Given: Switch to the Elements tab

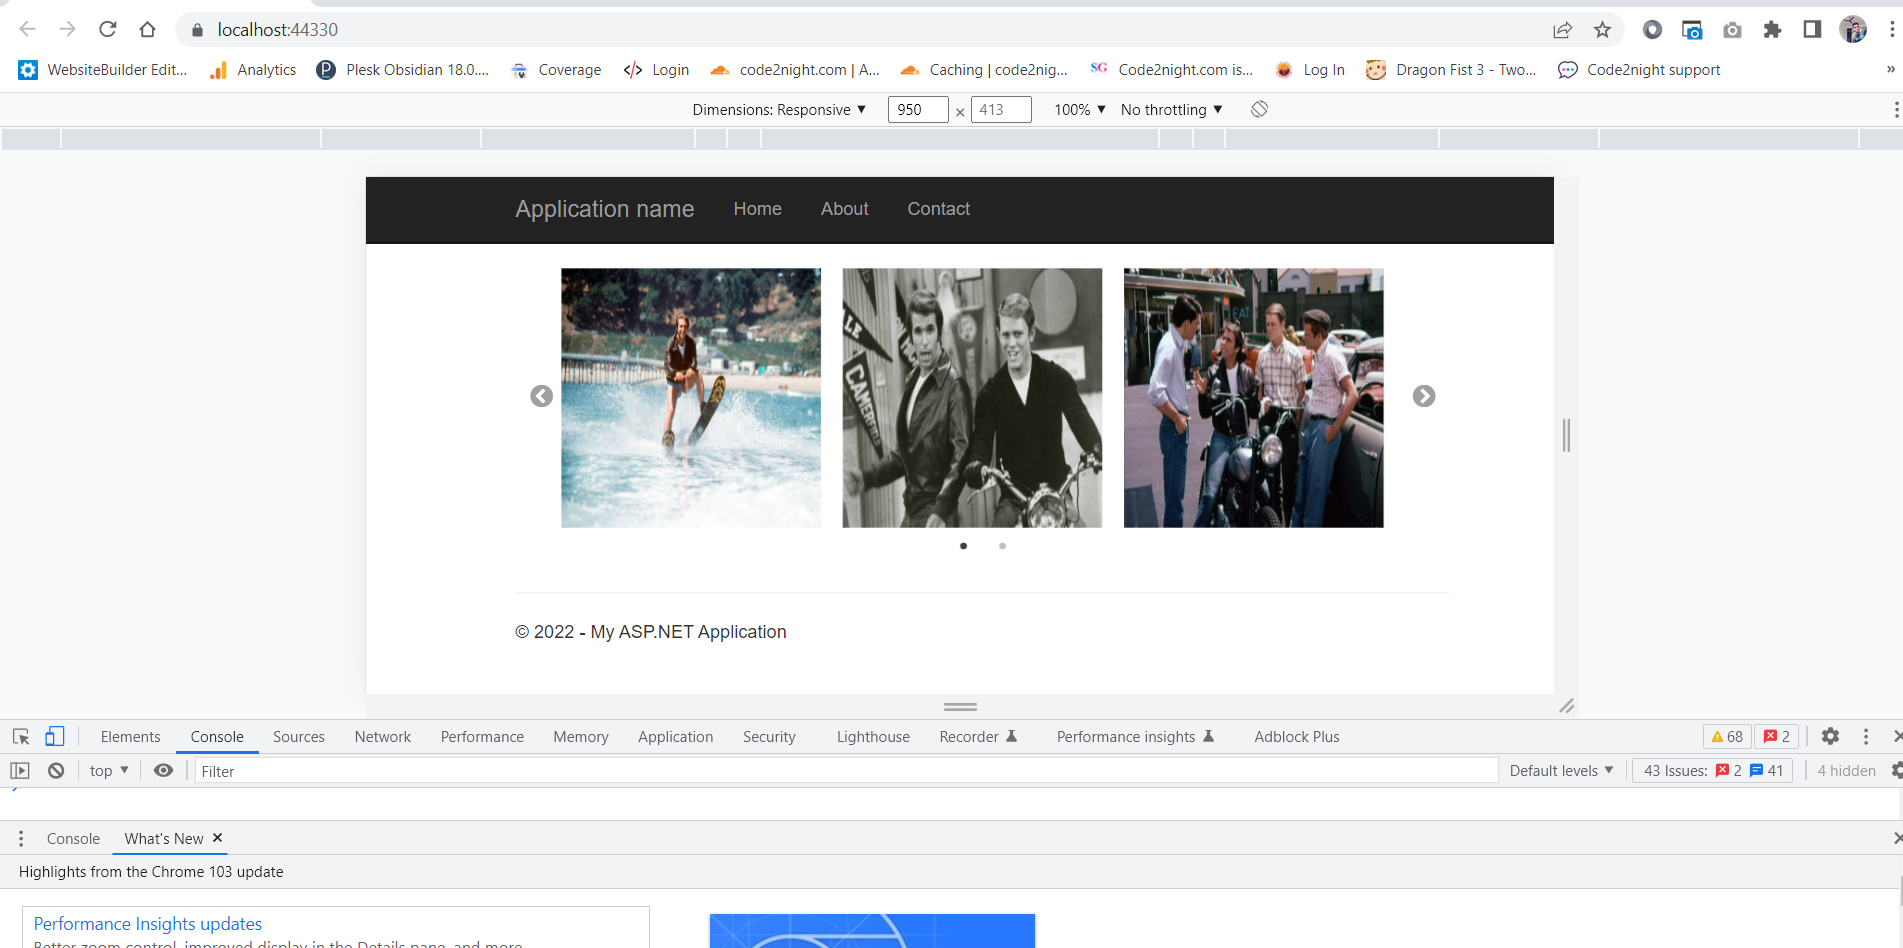Looking at the screenshot, I should click(x=130, y=737).
